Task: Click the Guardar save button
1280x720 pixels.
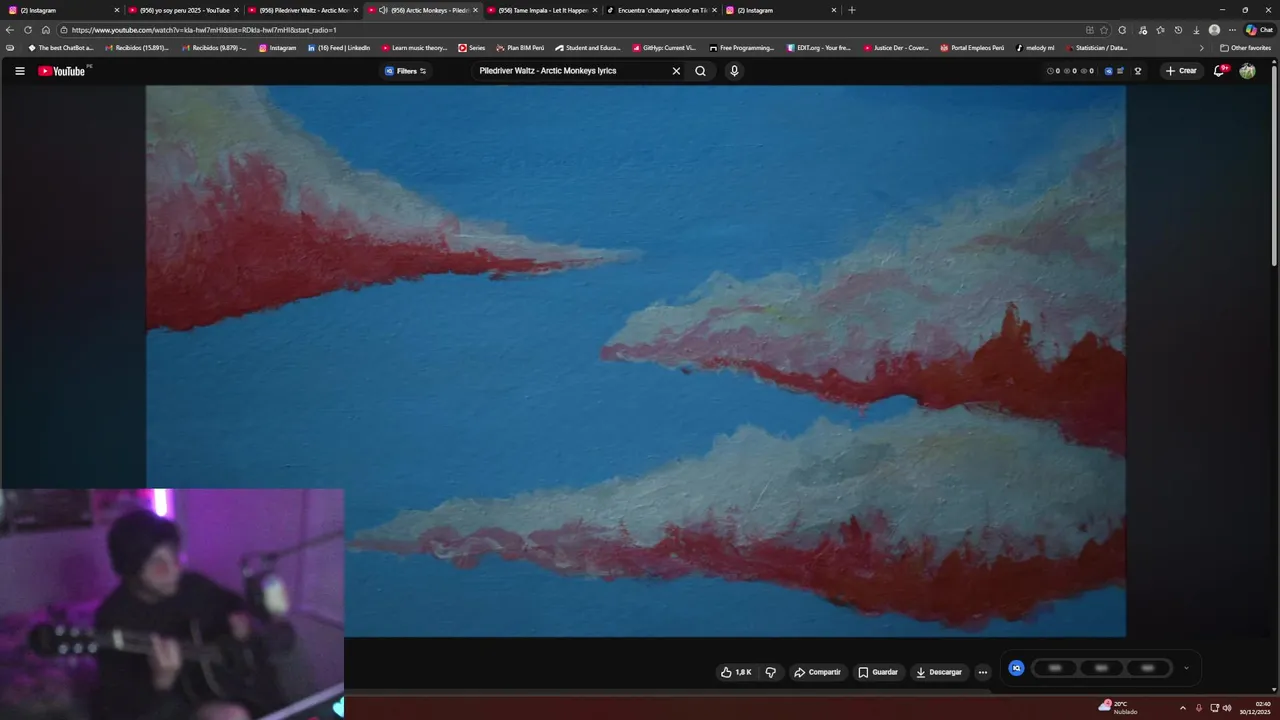Action: [878, 672]
